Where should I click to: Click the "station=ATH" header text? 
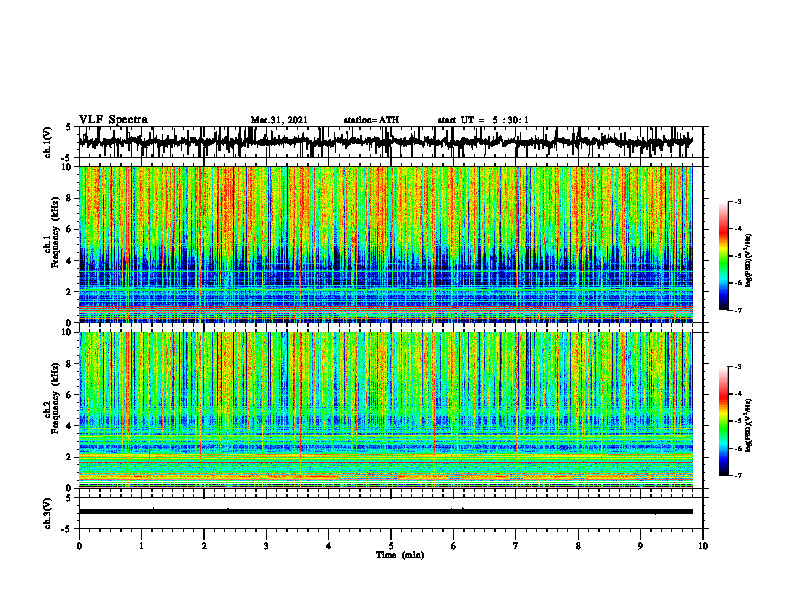click(x=371, y=120)
